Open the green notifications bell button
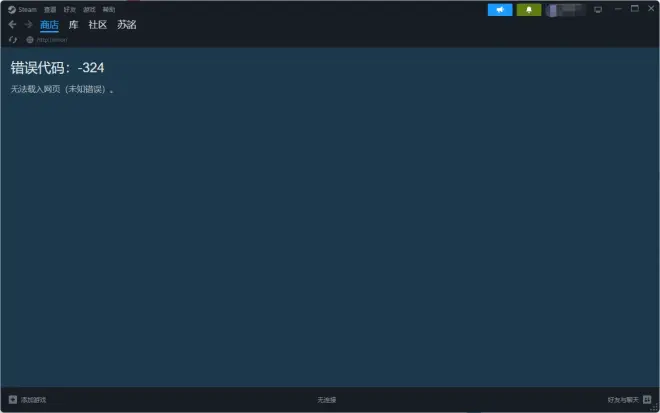Image resolution: width=660 pixels, height=413 pixels. coord(529,10)
